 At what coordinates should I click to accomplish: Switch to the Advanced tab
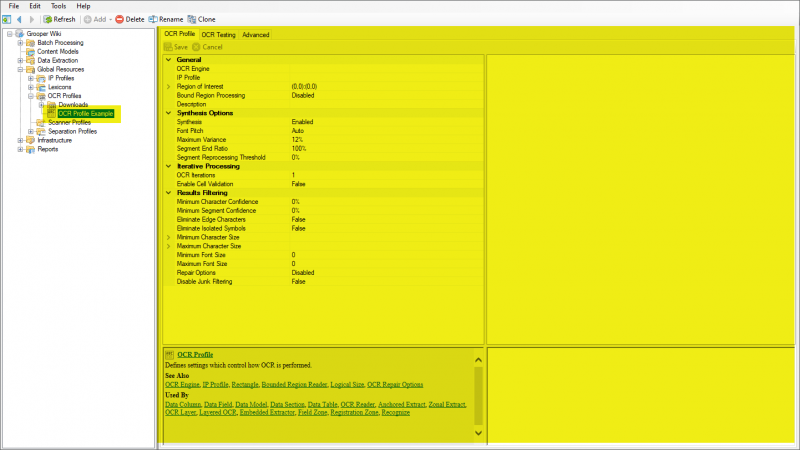point(256,35)
